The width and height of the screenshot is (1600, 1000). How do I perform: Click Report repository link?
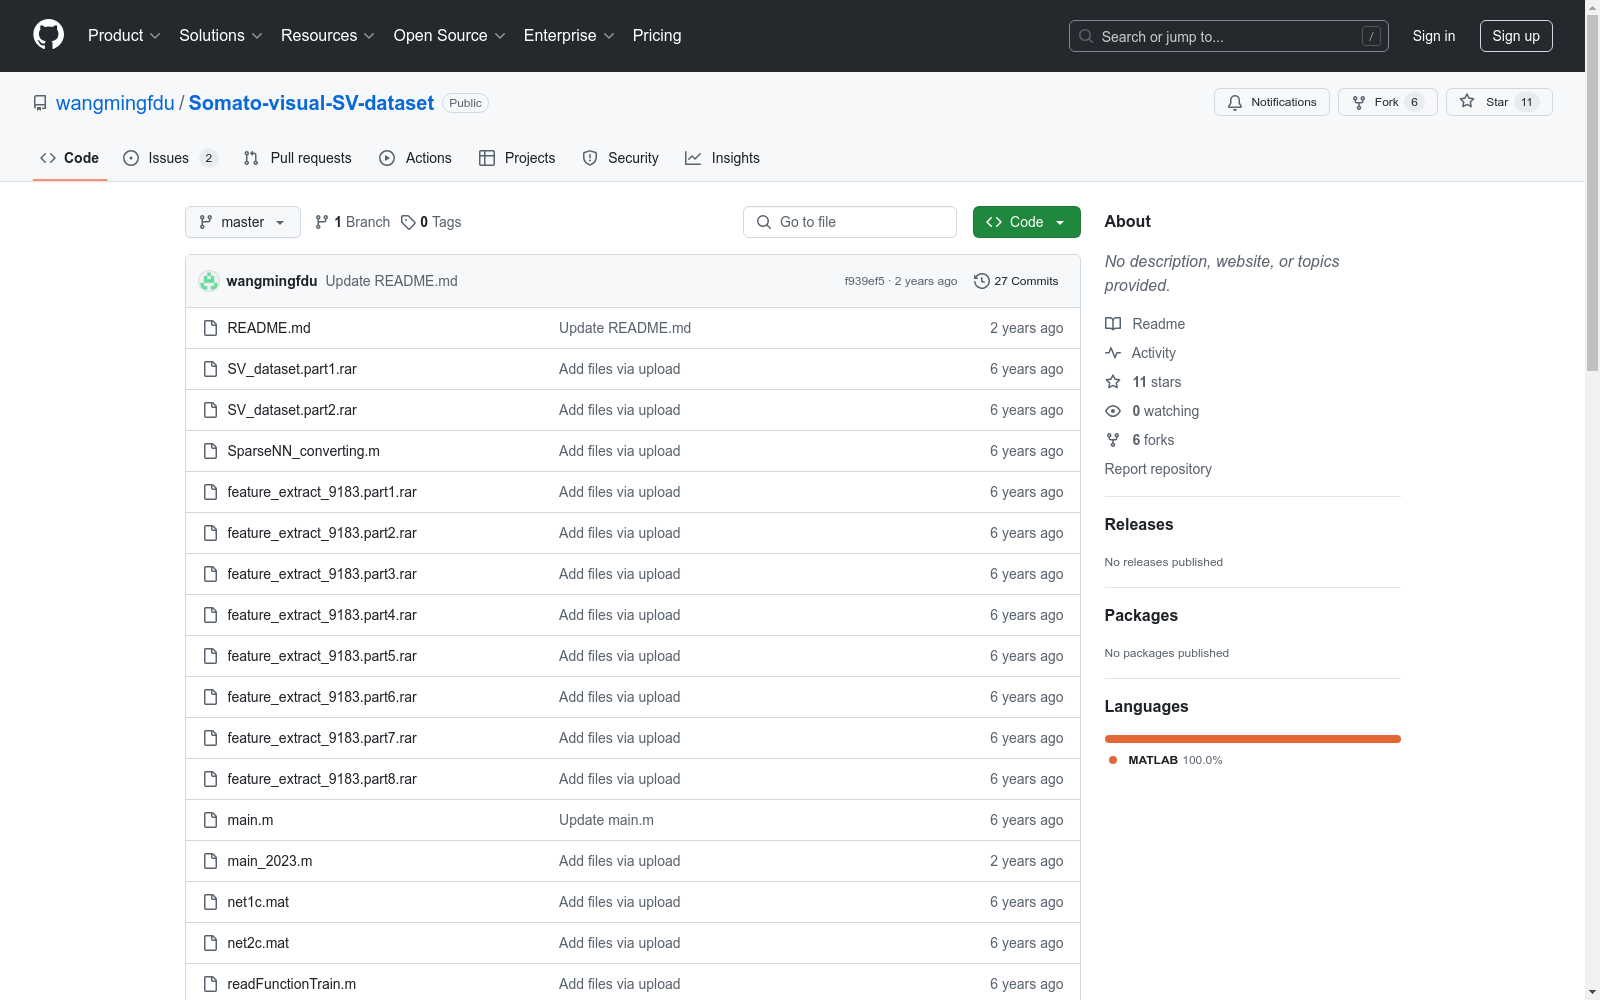click(1158, 469)
